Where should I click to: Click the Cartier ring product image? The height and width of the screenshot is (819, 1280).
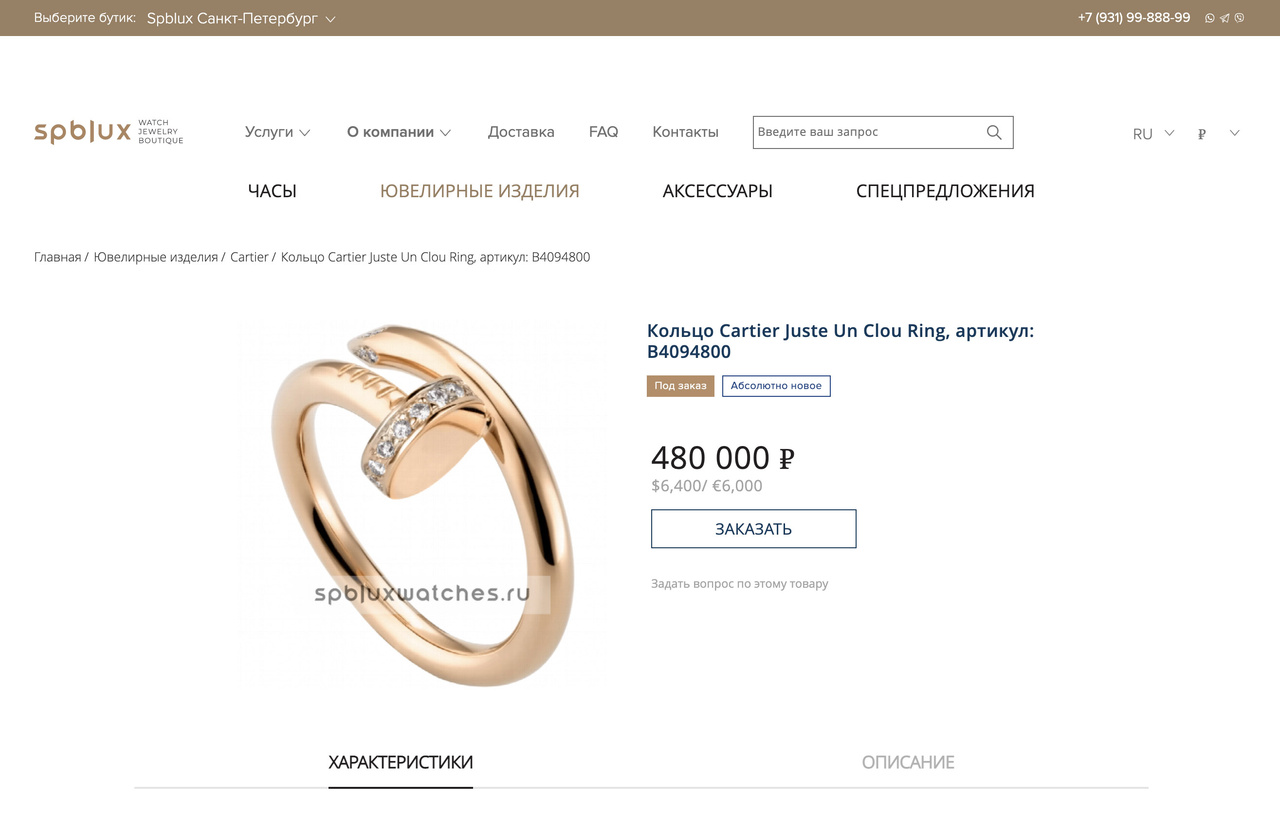(422, 505)
